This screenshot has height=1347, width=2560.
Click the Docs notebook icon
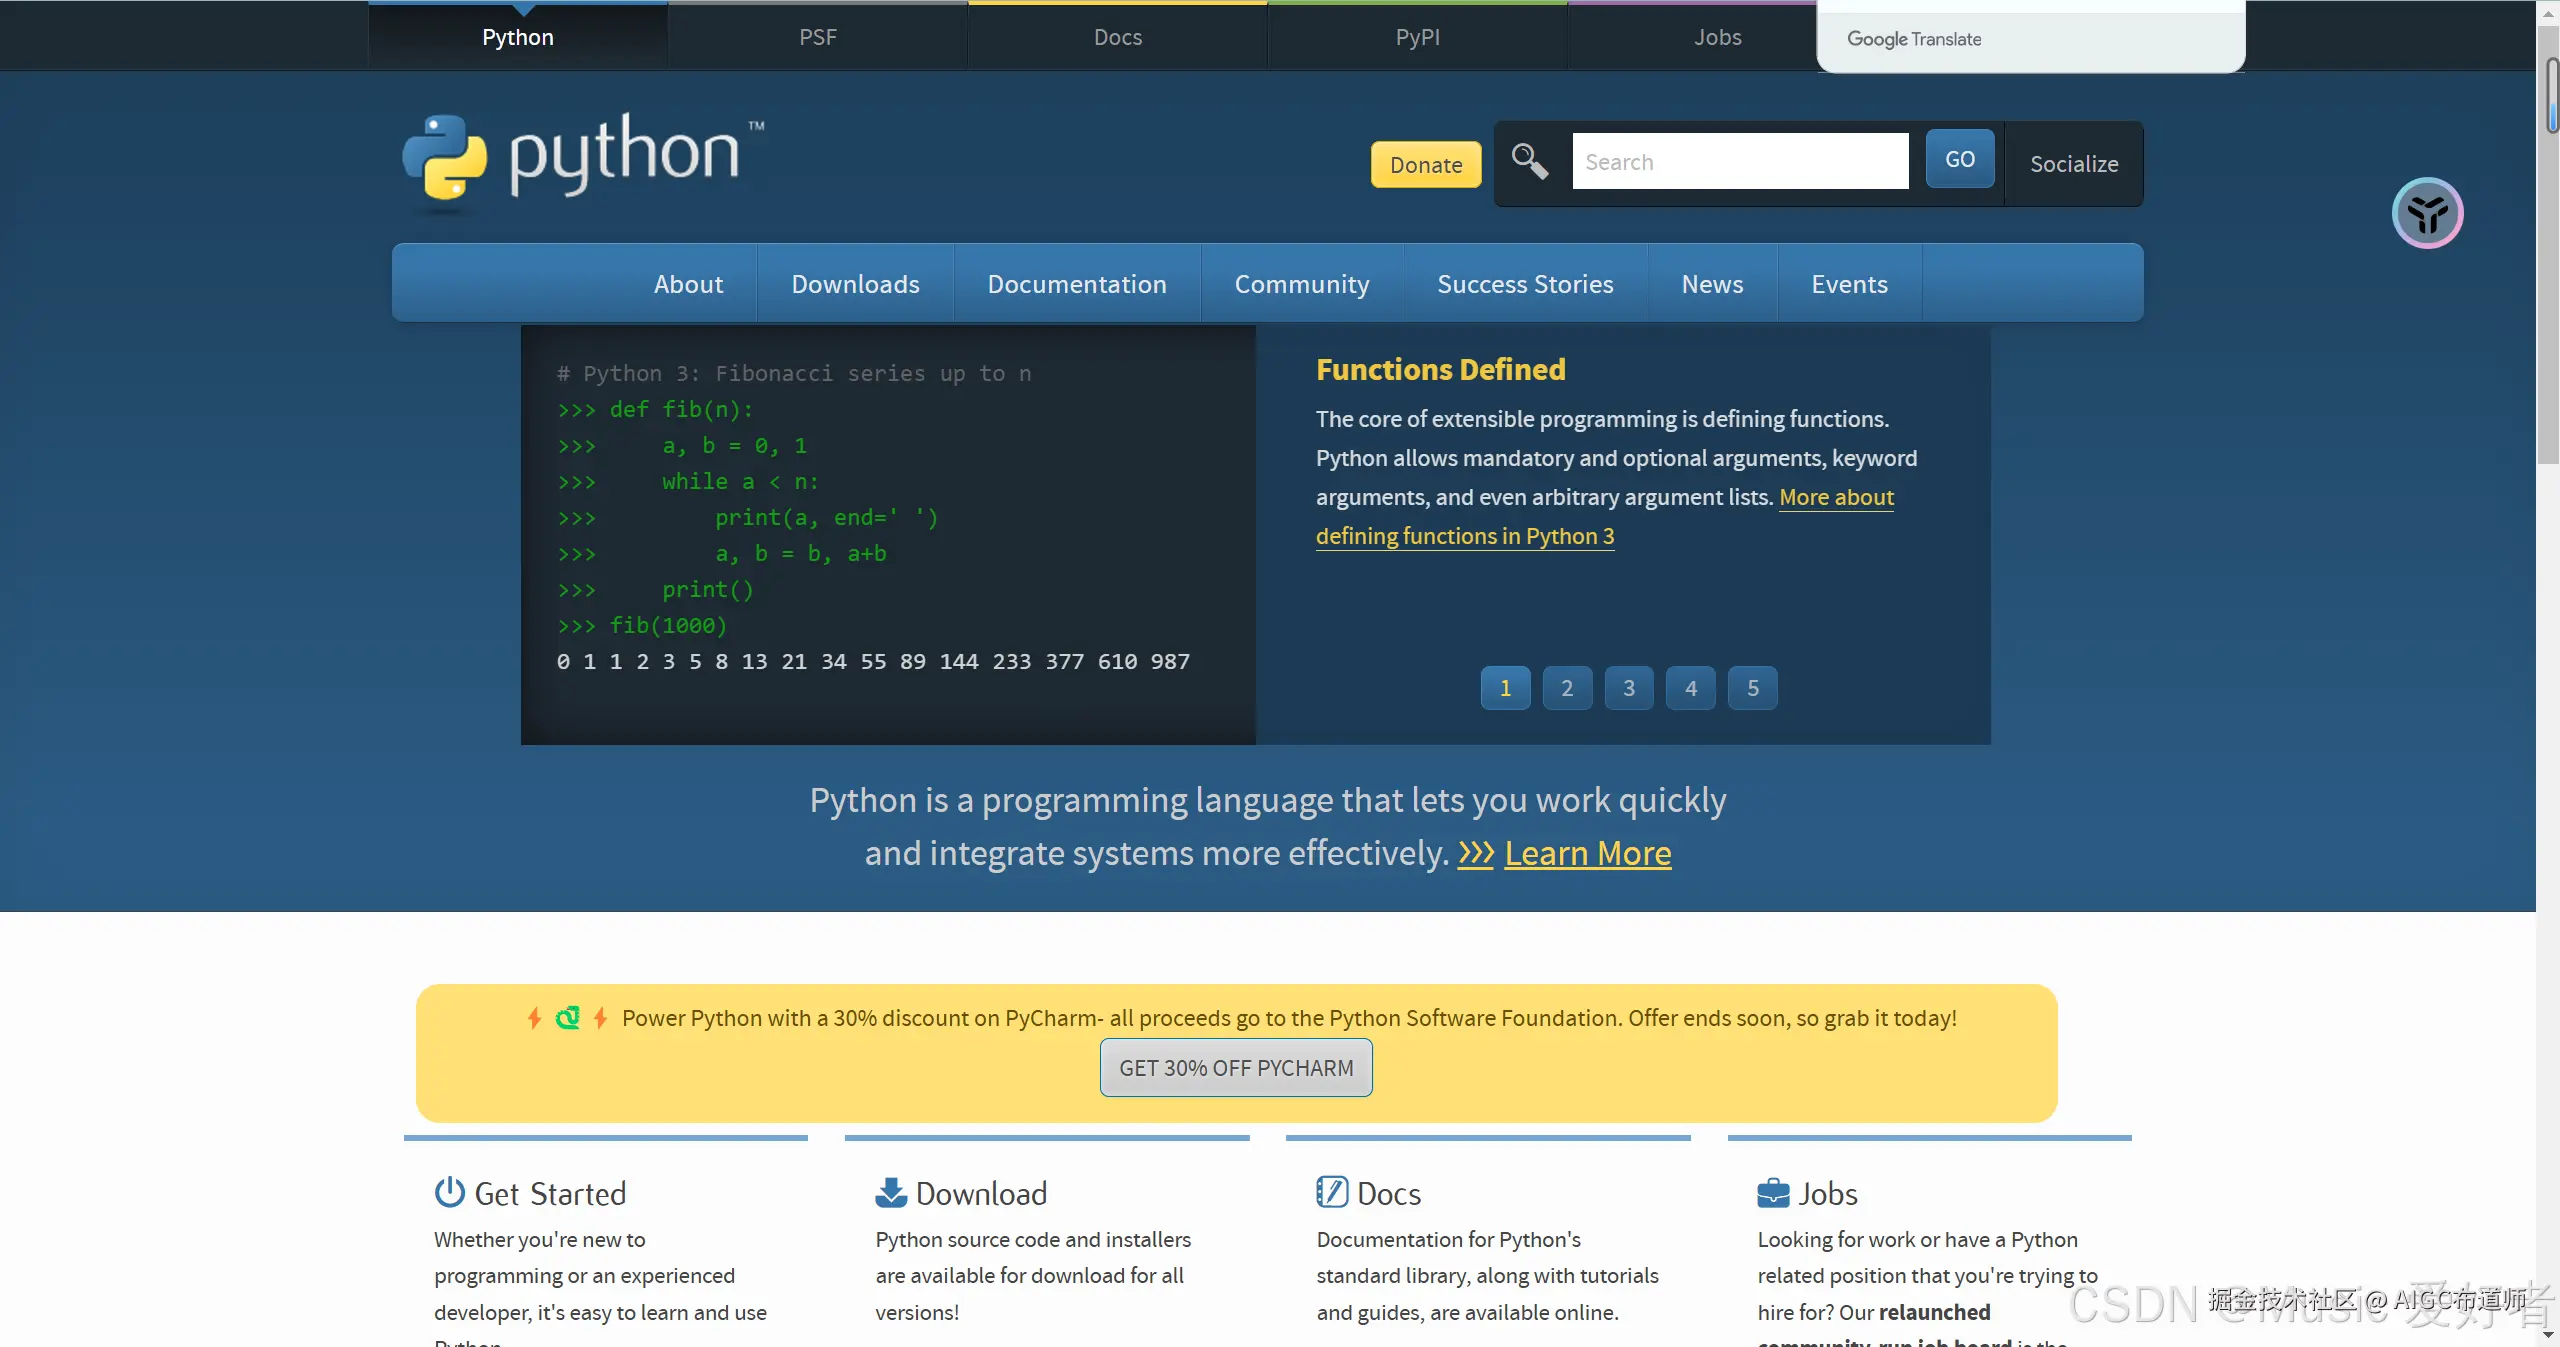[1331, 1192]
